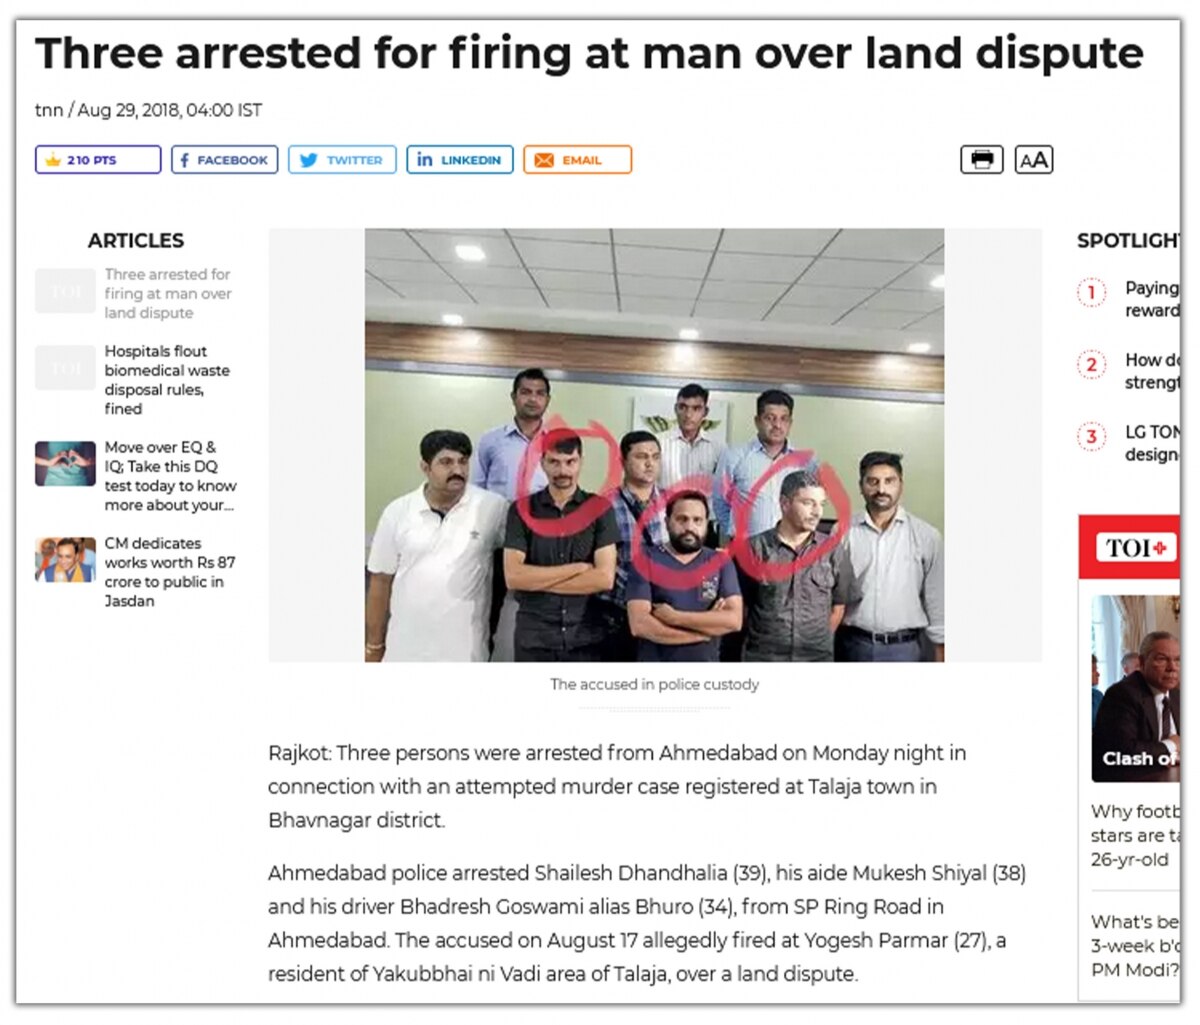Open the Three arrested for firing sidebar article
Screen dimensions: 1200x1025
click(x=168, y=293)
